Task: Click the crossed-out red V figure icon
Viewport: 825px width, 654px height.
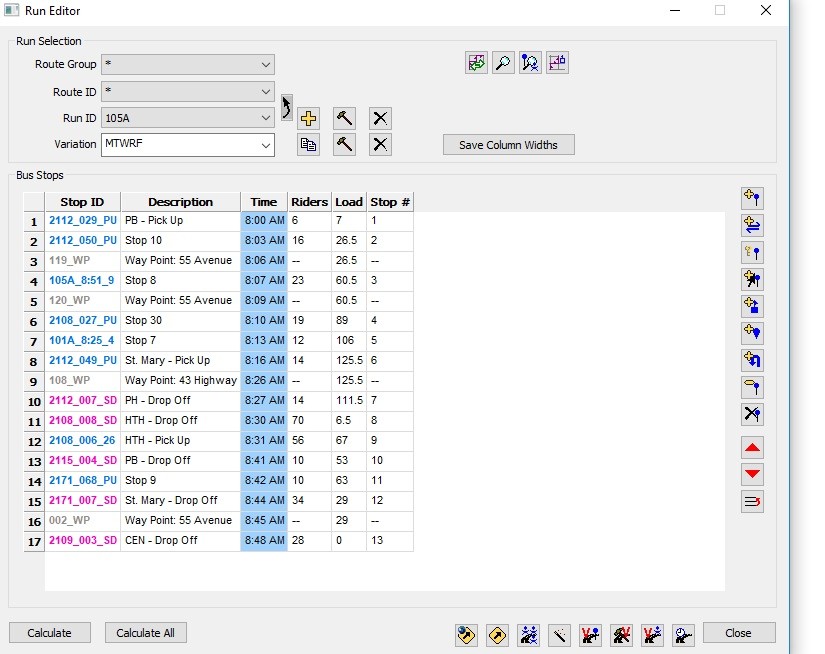Action: tap(621, 635)
